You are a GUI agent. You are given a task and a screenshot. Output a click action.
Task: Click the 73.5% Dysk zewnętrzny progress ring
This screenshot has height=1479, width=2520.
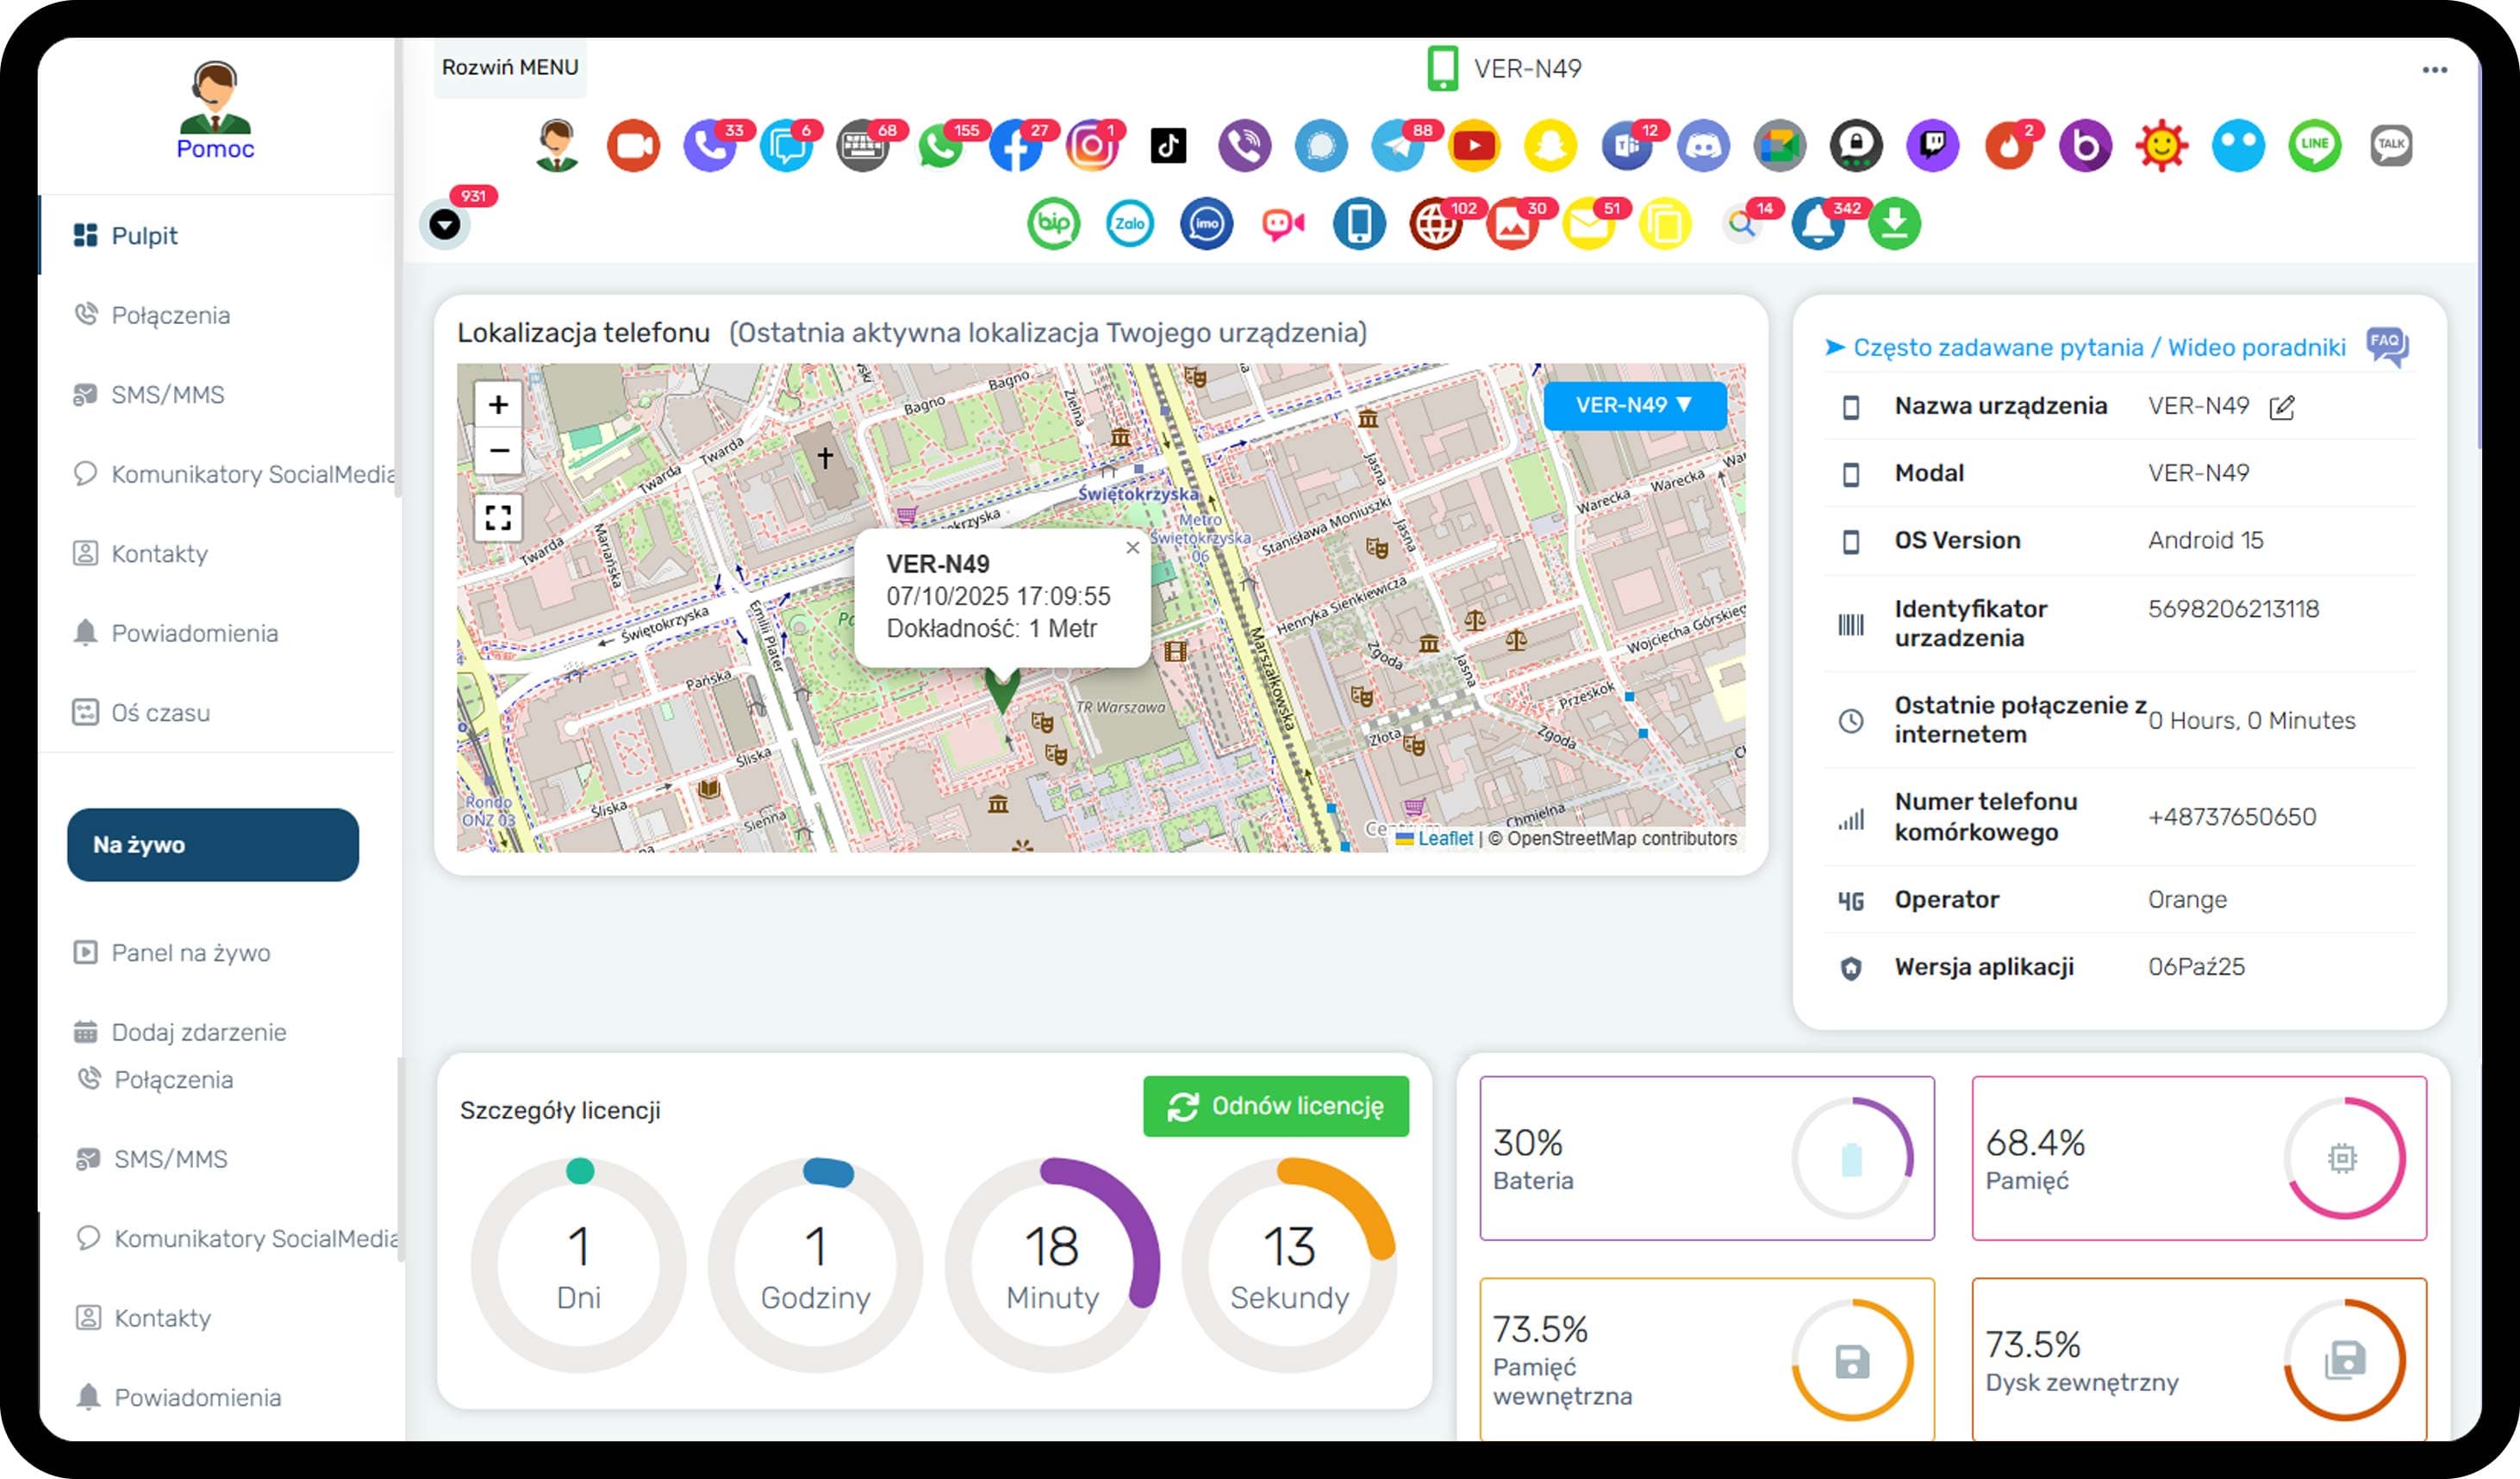[2343, 1360]
